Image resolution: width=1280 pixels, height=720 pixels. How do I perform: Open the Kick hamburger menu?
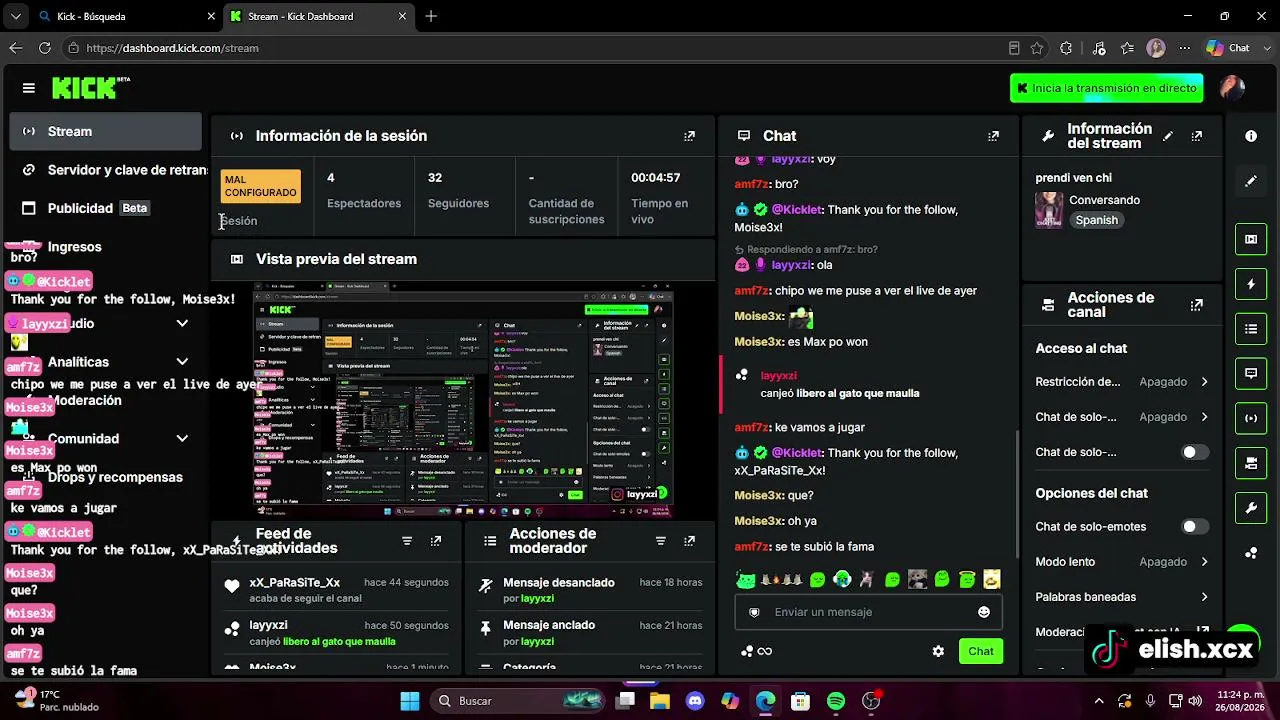[29, 88]
